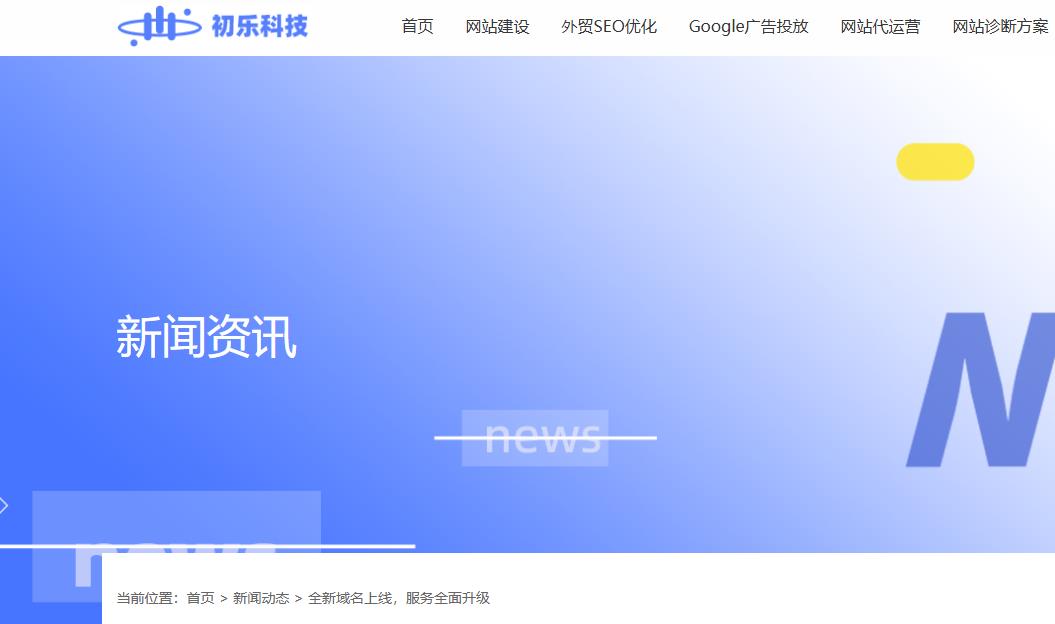Screen dimensions: 1055x624
Task: Open Google广告投放 from the menu bar
Action: (748, 27)
